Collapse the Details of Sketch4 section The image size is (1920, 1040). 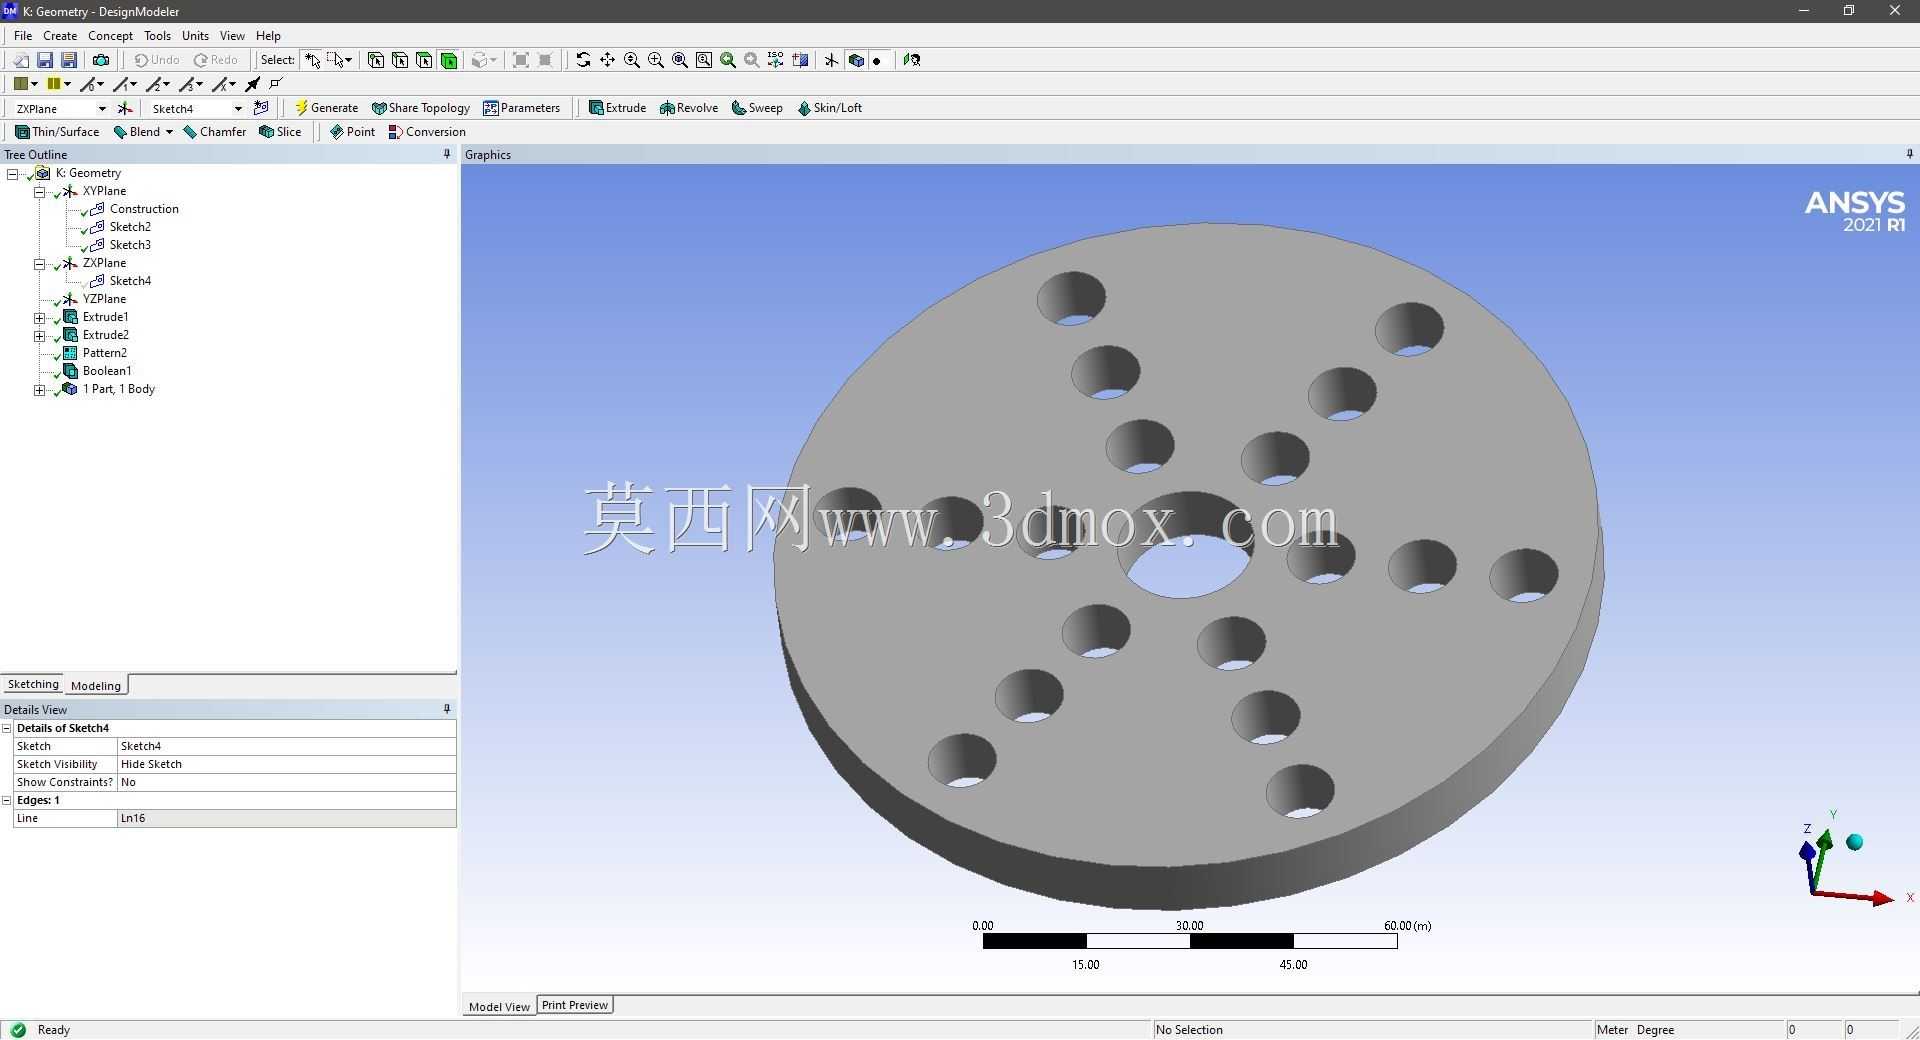click(7, 729)
